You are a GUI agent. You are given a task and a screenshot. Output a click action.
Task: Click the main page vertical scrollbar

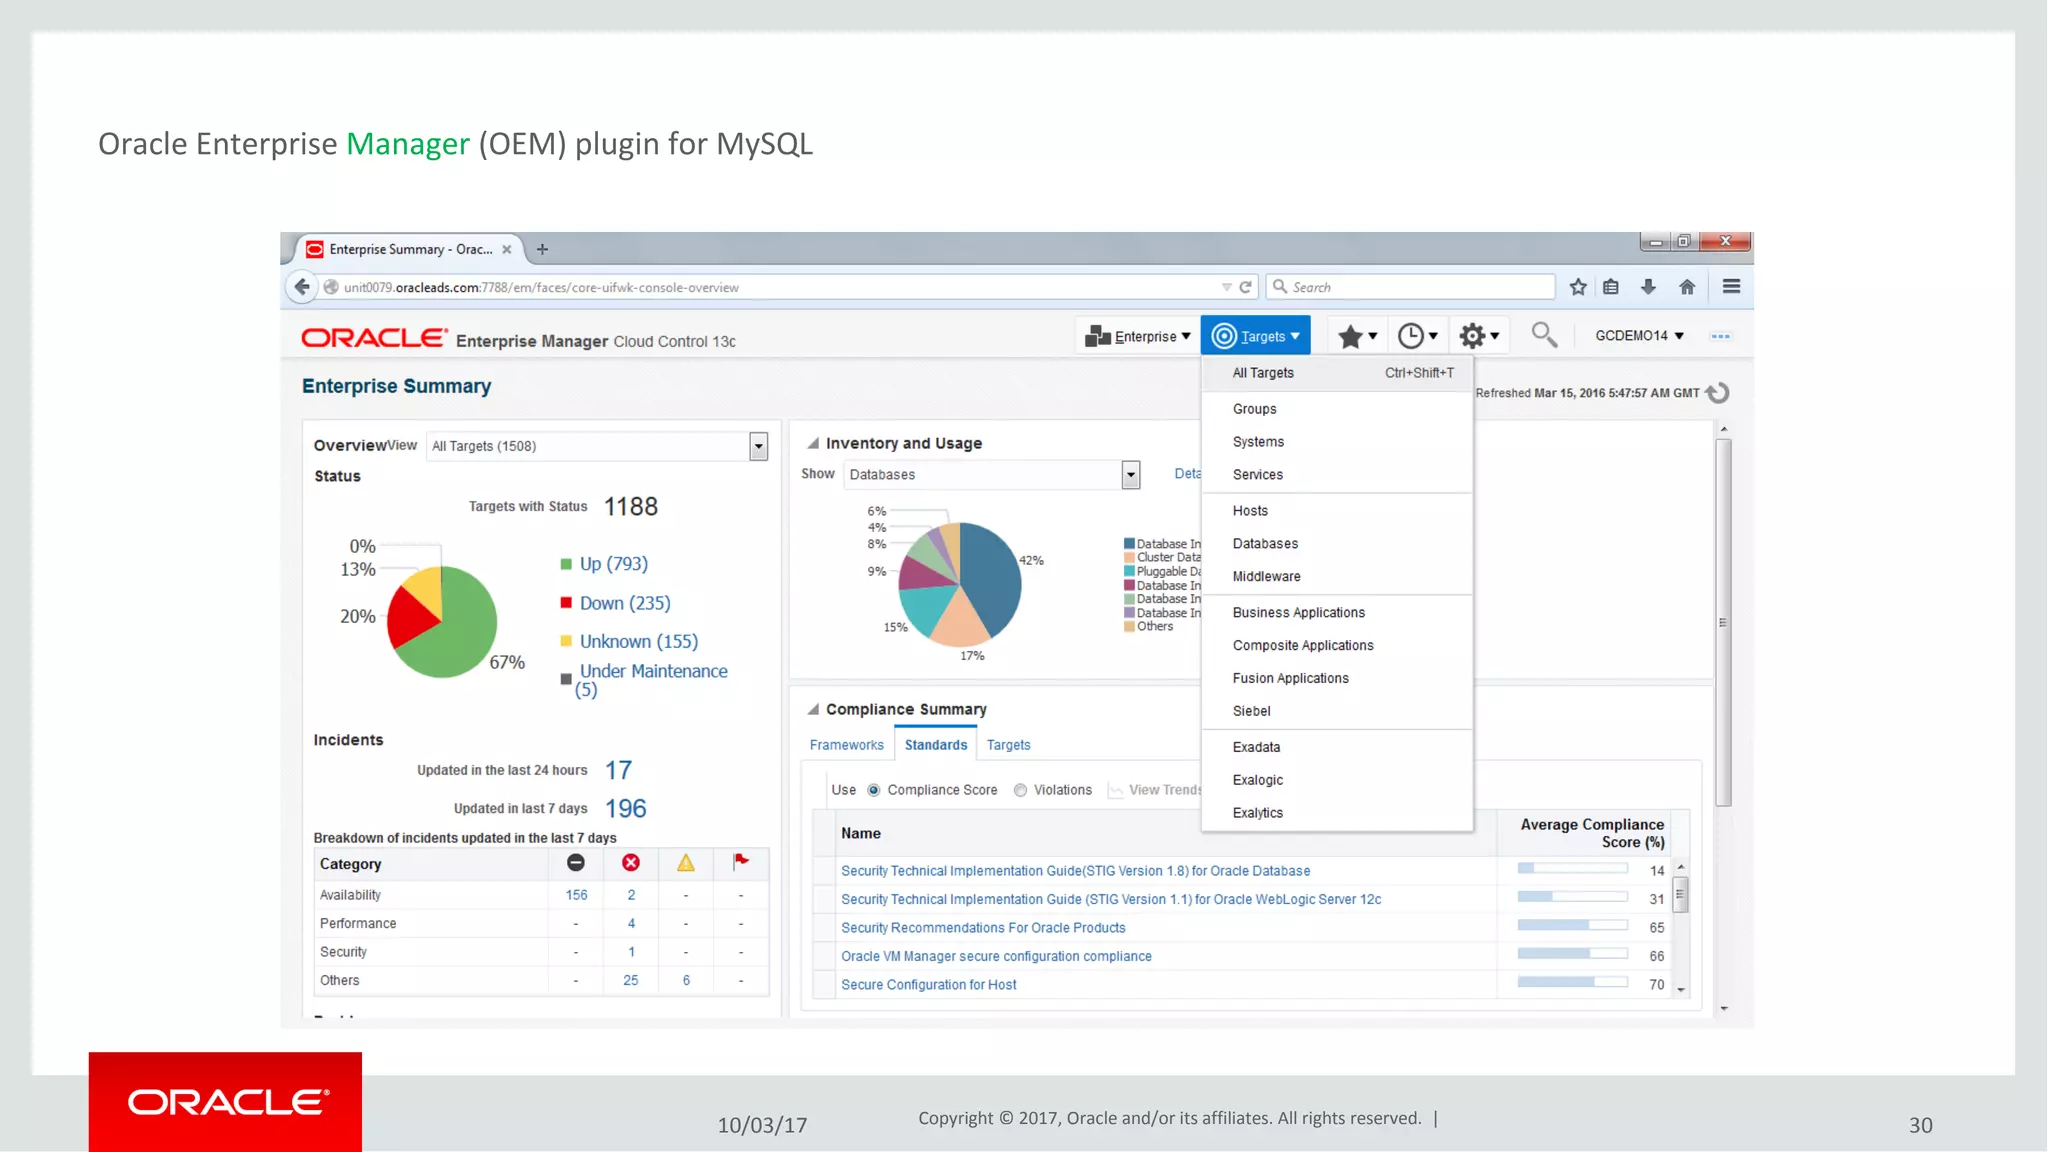(1723, 622)
